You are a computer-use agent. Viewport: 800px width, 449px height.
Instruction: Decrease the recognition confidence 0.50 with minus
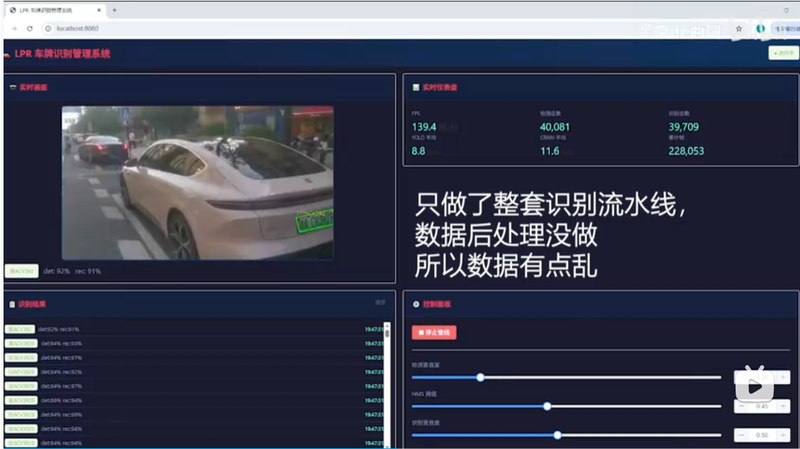(741, 435)
